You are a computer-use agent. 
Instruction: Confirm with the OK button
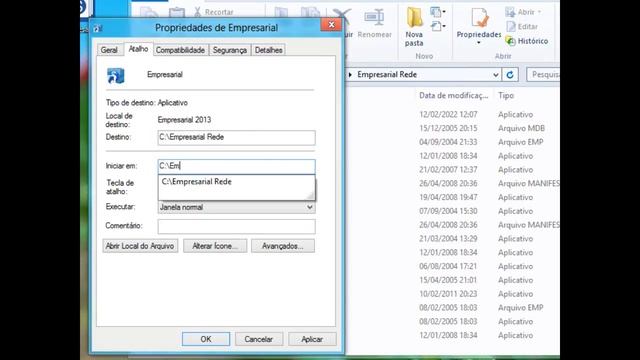pyautogui.click(x=206, y=339)
